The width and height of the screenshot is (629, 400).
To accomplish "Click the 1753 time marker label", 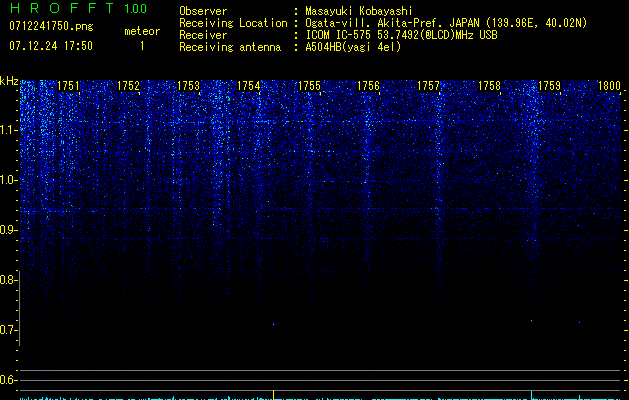I will click(189, 86).
